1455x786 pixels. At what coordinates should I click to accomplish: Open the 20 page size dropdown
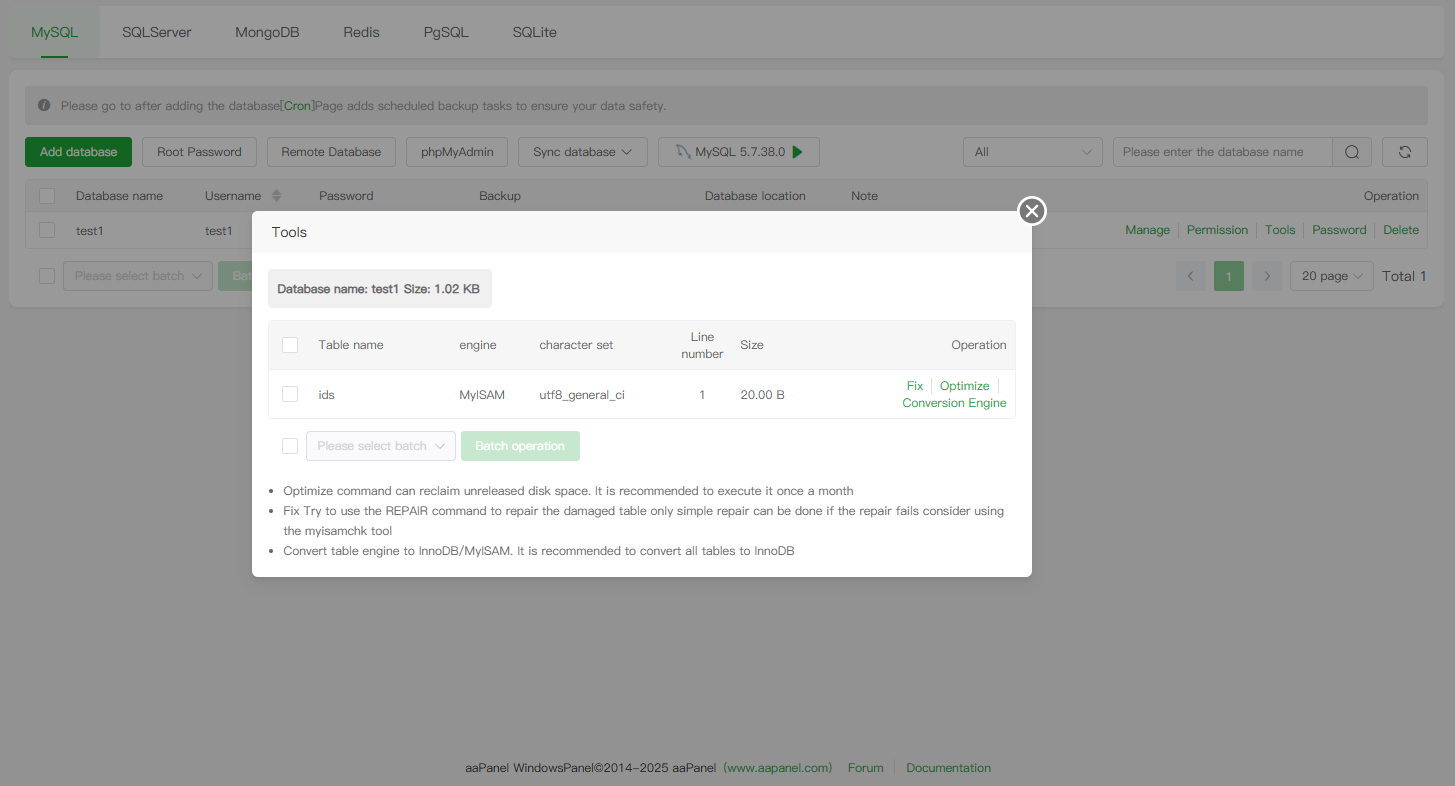pyautogui.click(x=1332, y=276)
